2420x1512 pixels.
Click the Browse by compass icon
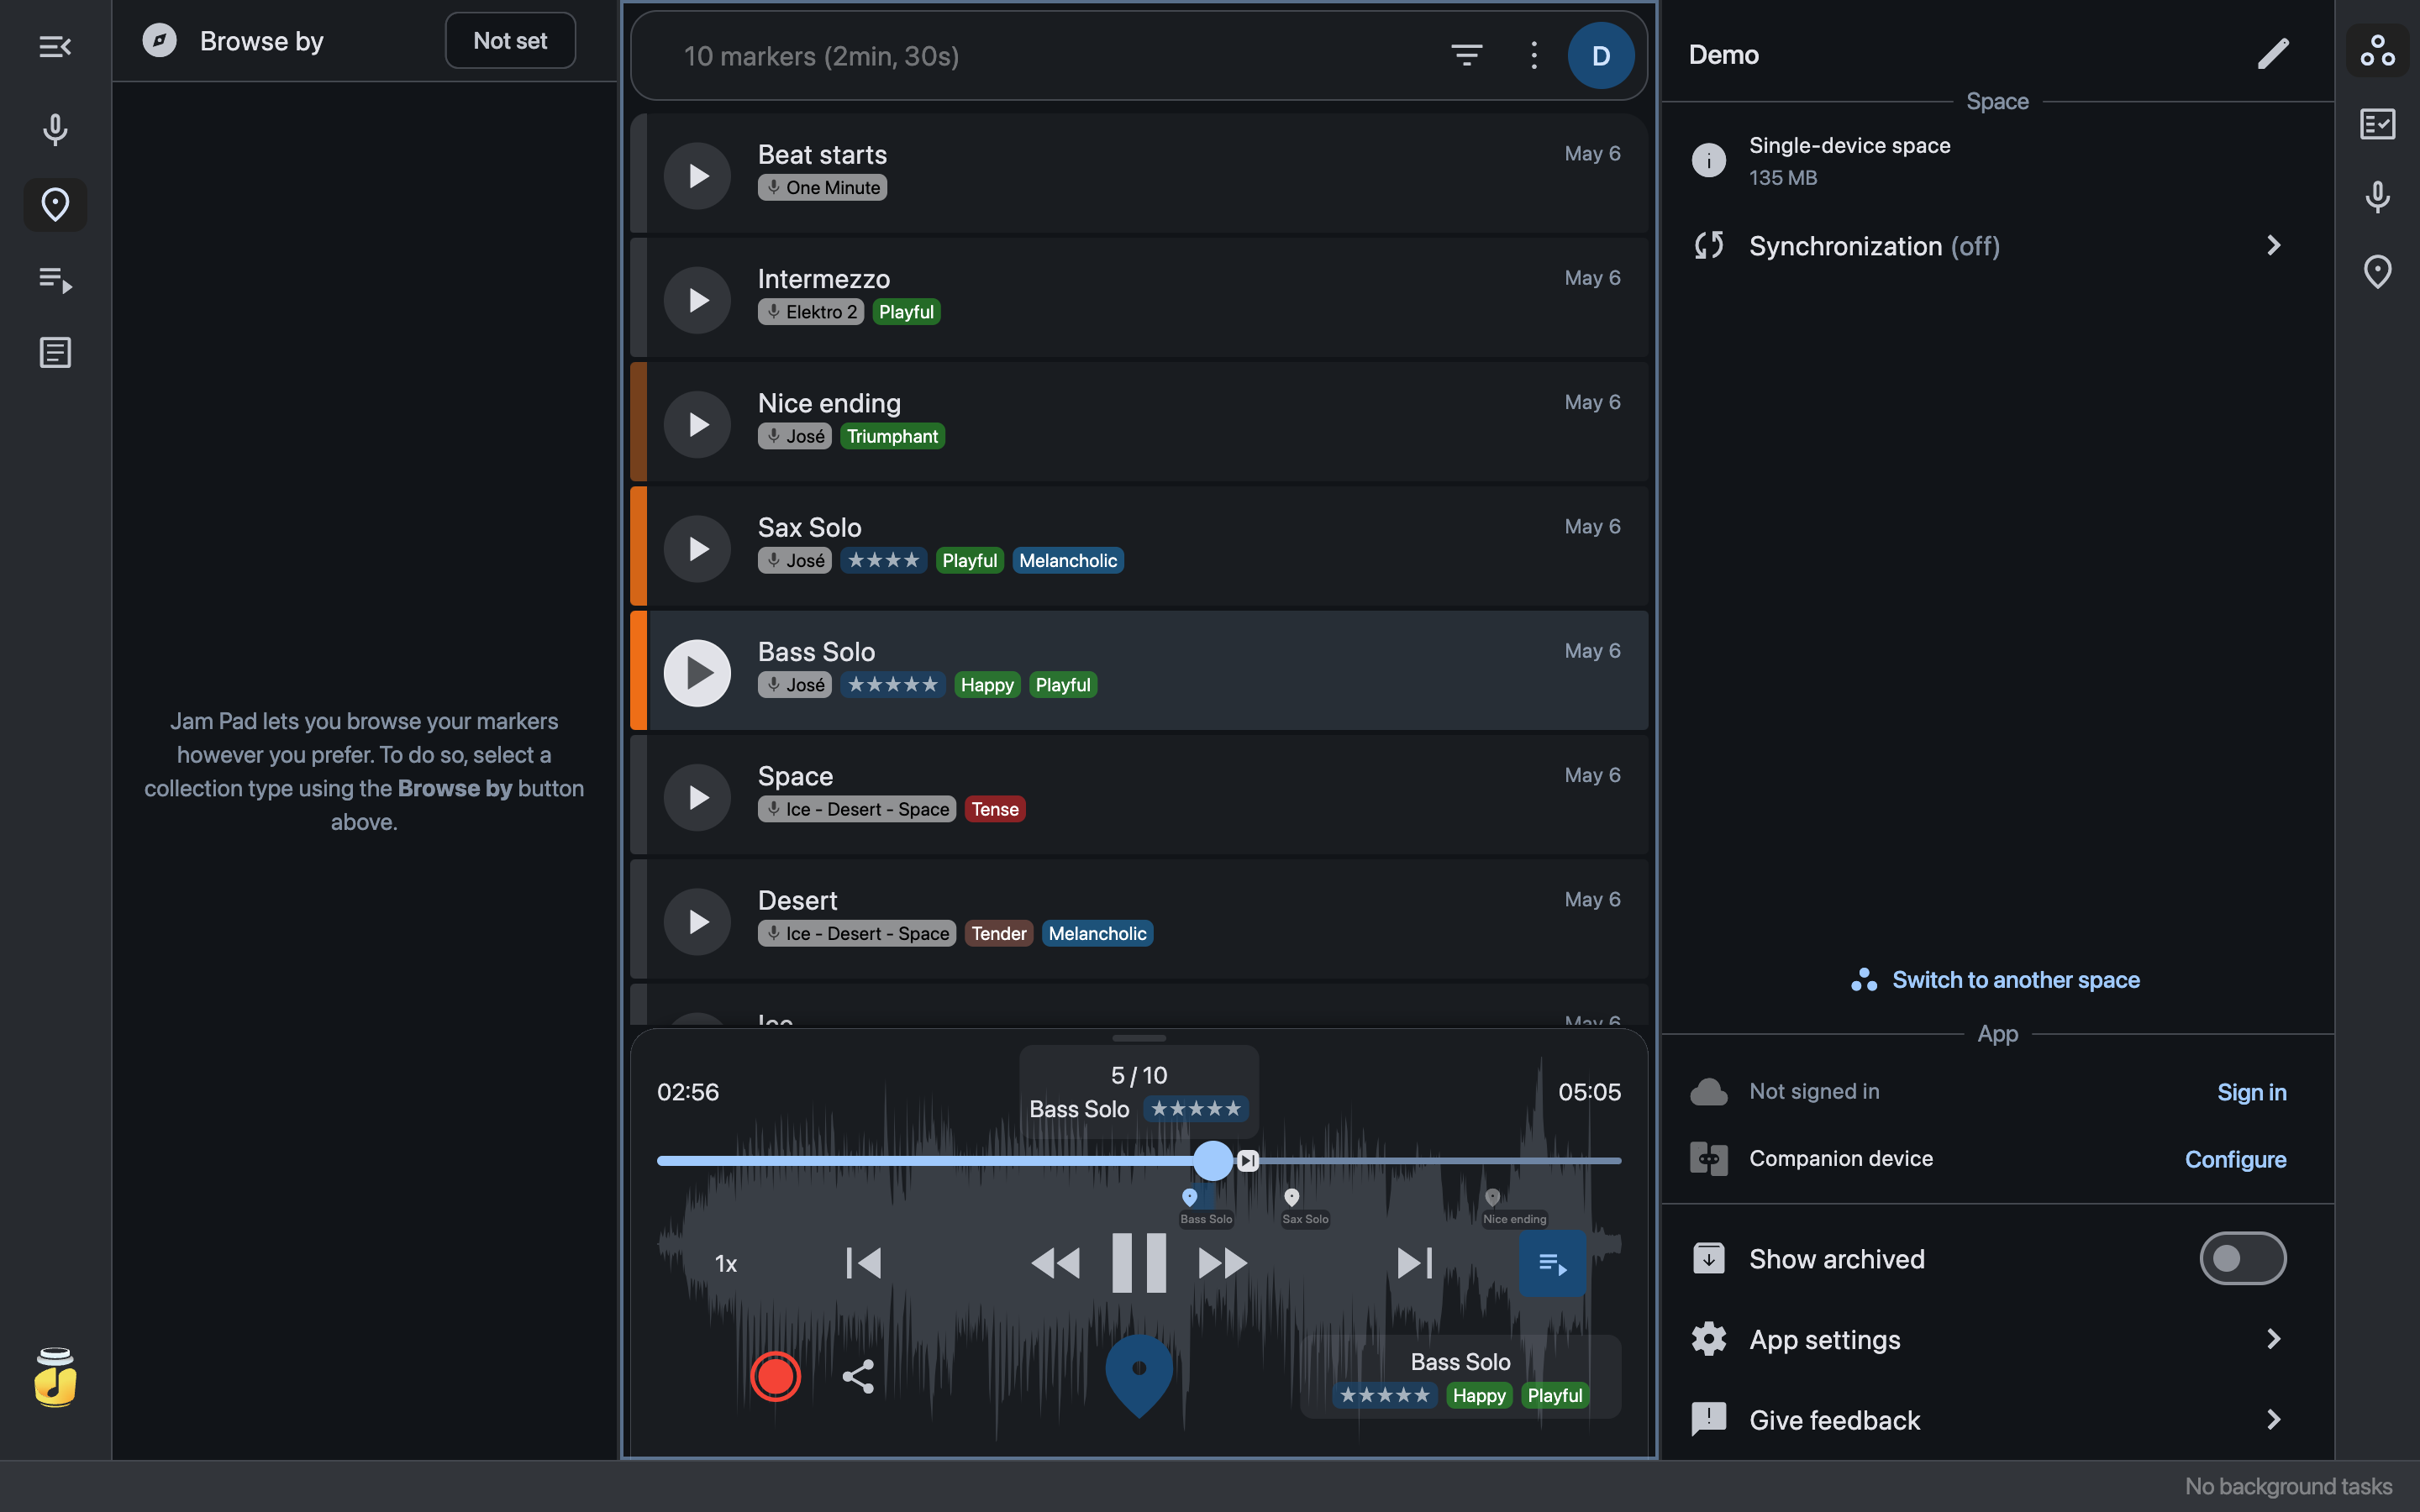point(159,41)
